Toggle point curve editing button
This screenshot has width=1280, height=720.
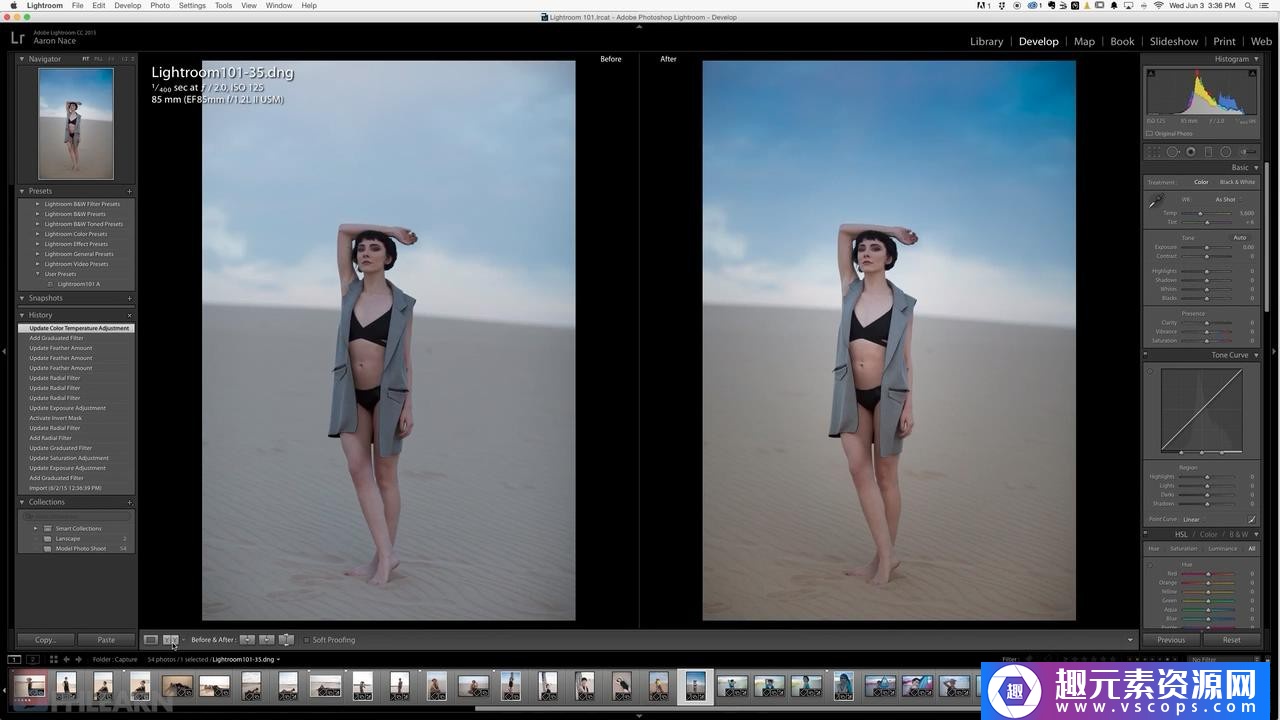coord(1252,519)
